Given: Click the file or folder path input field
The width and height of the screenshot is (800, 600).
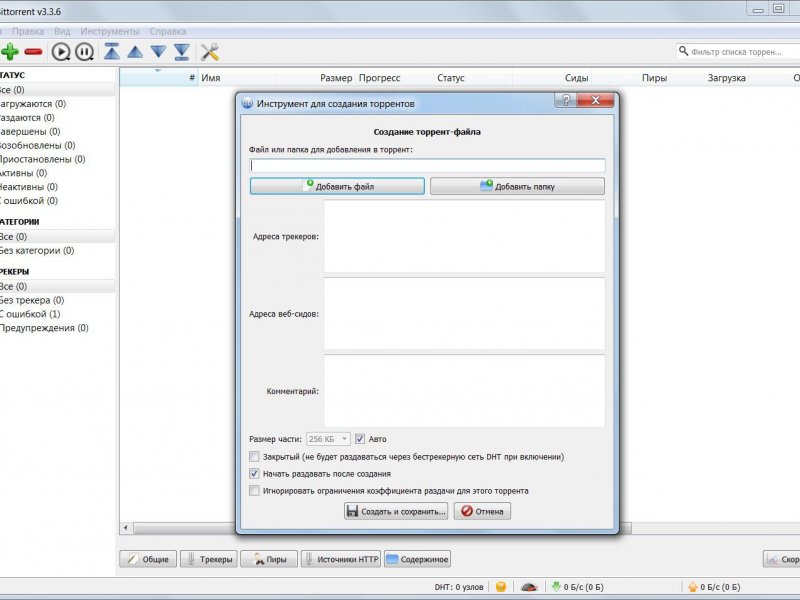Looking at the screenshot, I should click(x=428, y=165).
